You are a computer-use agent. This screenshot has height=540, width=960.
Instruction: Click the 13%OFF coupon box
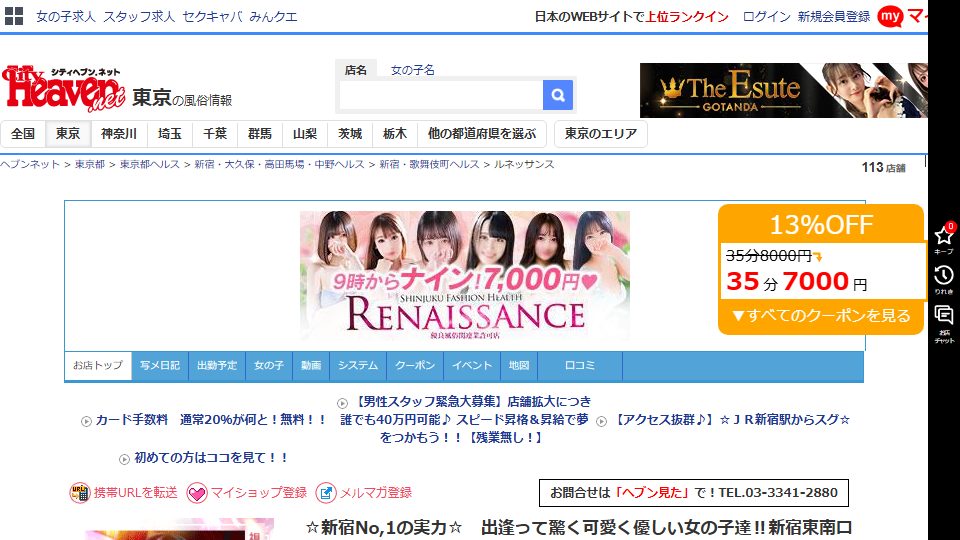tap(821, 269)
